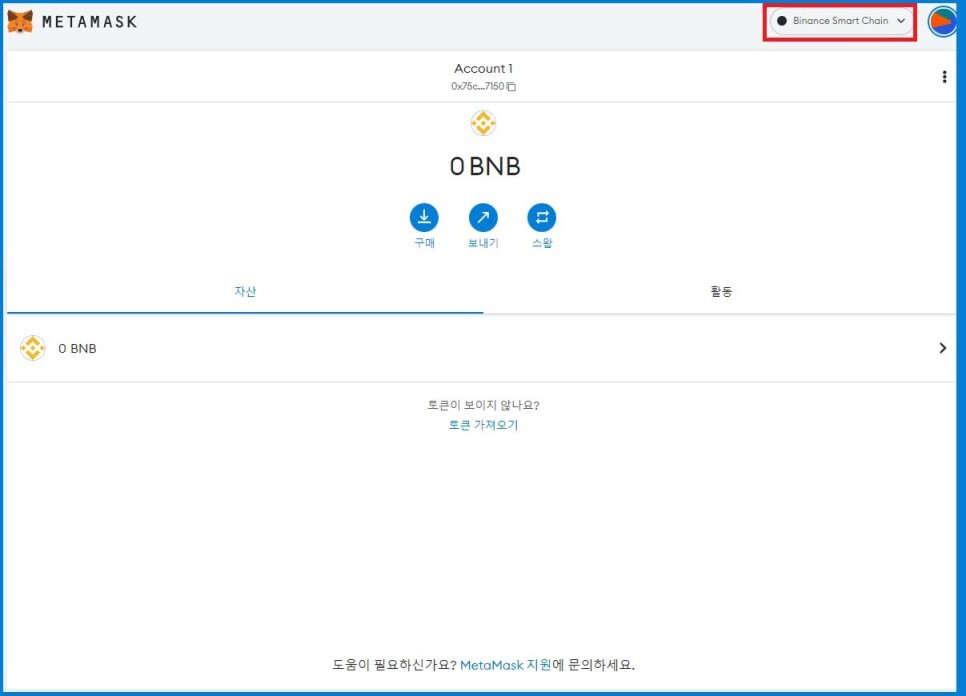This screenshot has height=696, width=966.
Task: Open the MetaMask 지원 support link
Action: (505, 665)
